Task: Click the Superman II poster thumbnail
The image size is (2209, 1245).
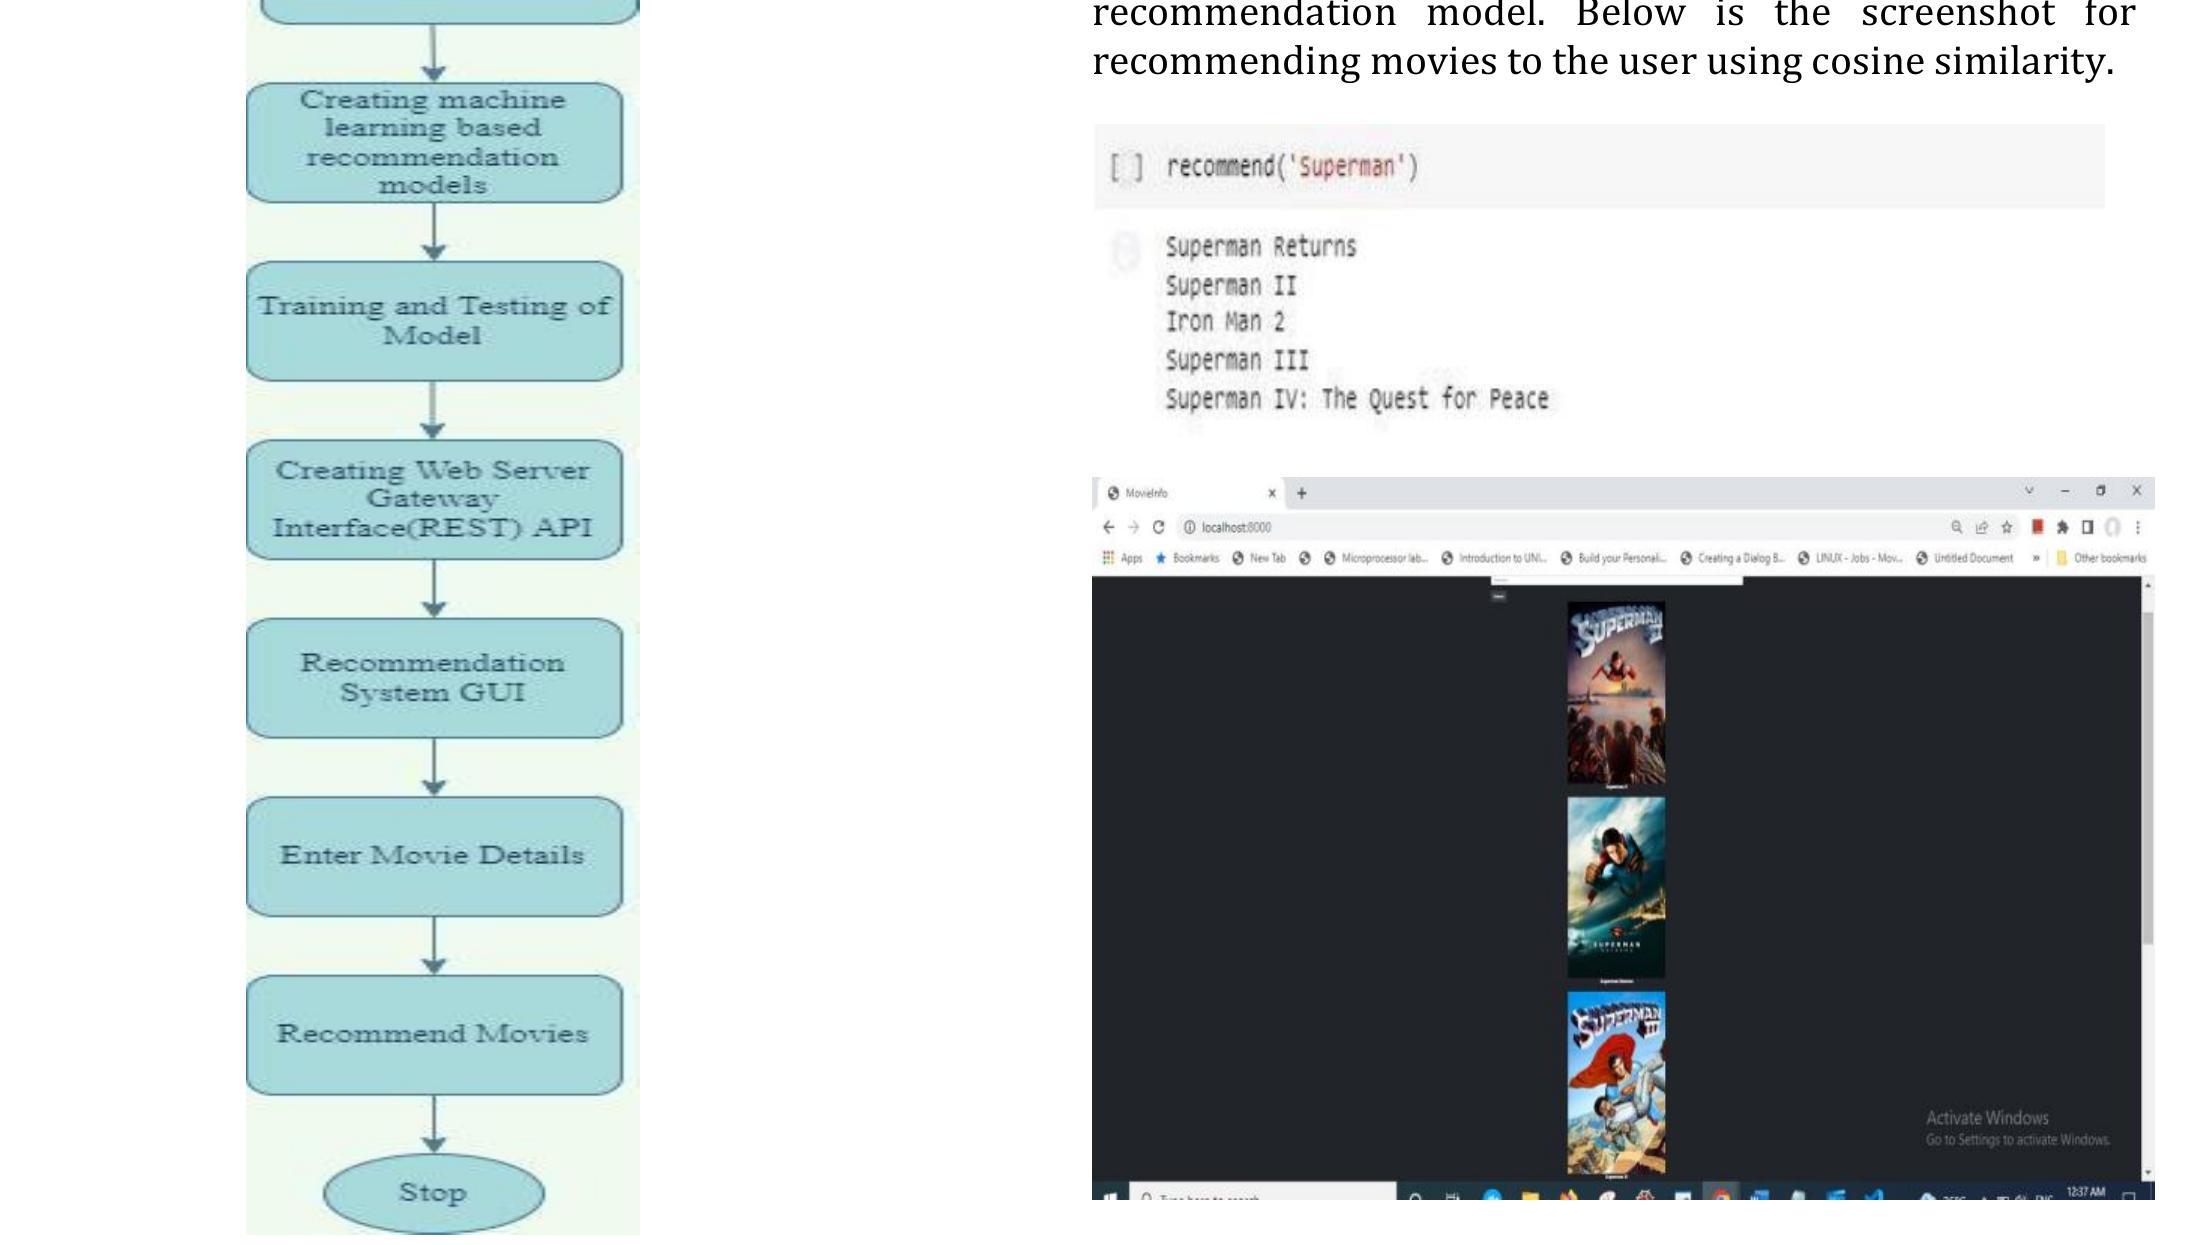Action: pyautogui.click(x=1616, y=692)
